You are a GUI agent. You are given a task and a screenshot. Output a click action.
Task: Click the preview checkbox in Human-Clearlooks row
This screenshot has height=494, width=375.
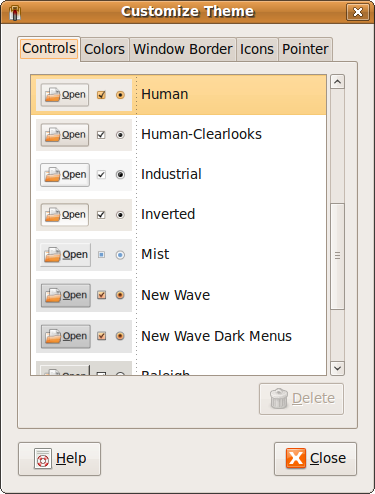click(x=101, y=135)
